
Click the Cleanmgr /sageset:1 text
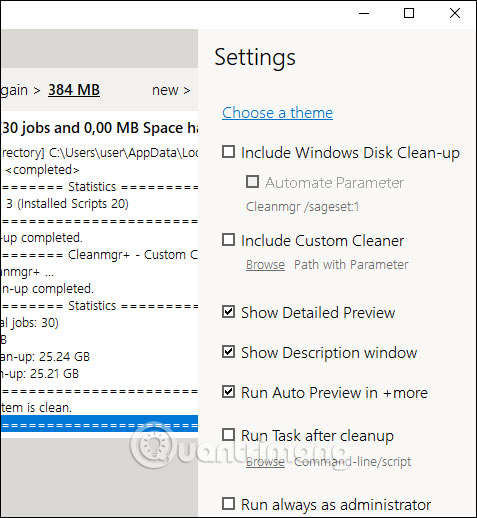(303, 207)
